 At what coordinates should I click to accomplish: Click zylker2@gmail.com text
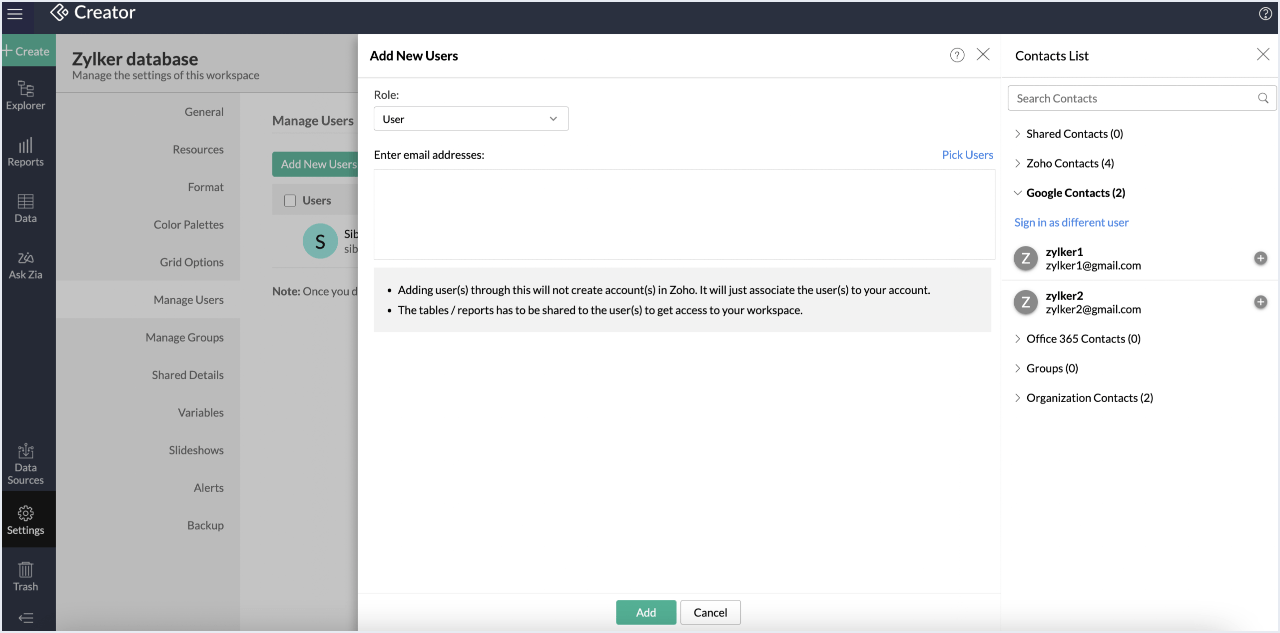coord(1093,310)
